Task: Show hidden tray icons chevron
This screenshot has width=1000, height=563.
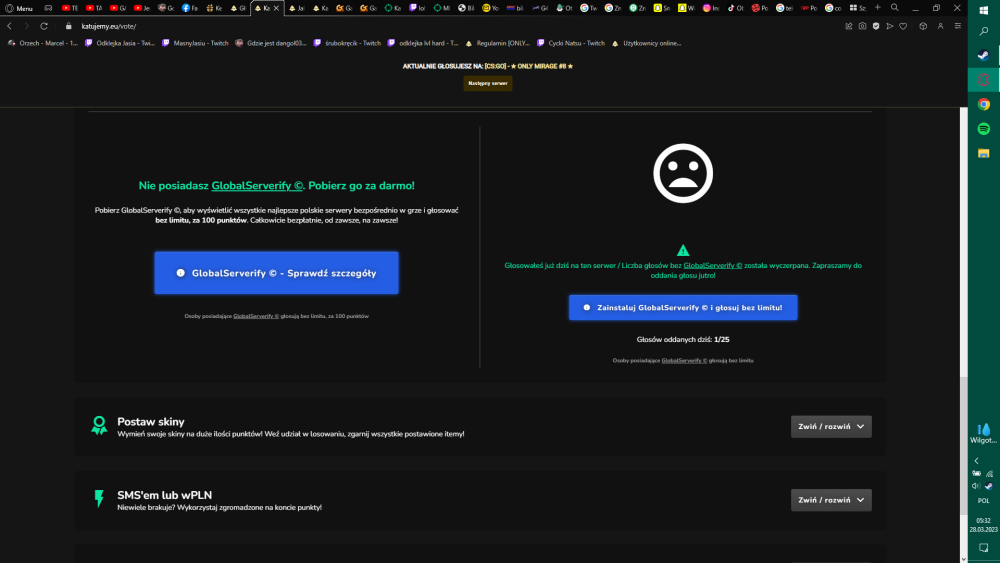Action: [x=976, y=460]
